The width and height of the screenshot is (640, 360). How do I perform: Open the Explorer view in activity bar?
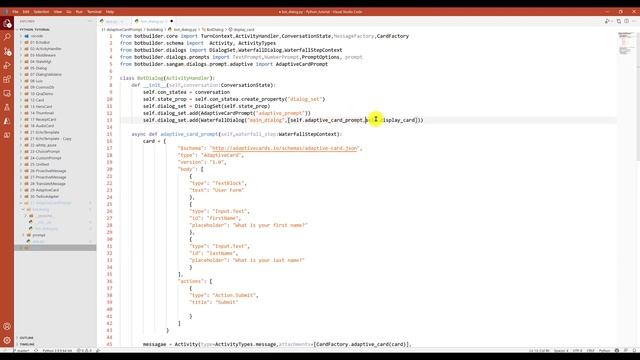[7, 24]
